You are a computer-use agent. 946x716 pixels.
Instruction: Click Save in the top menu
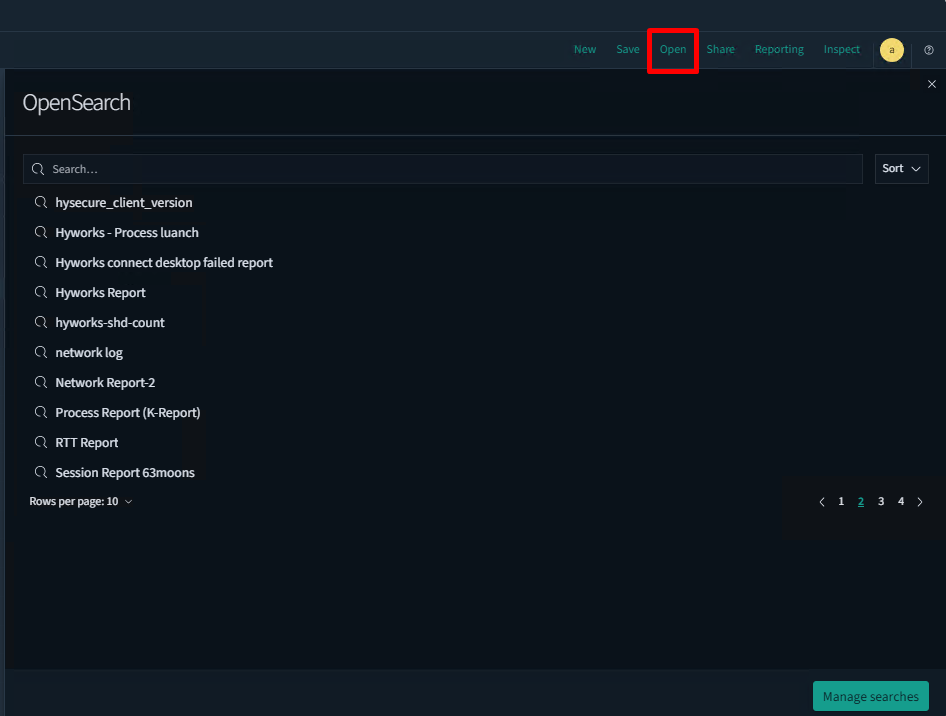coord(628,50)
